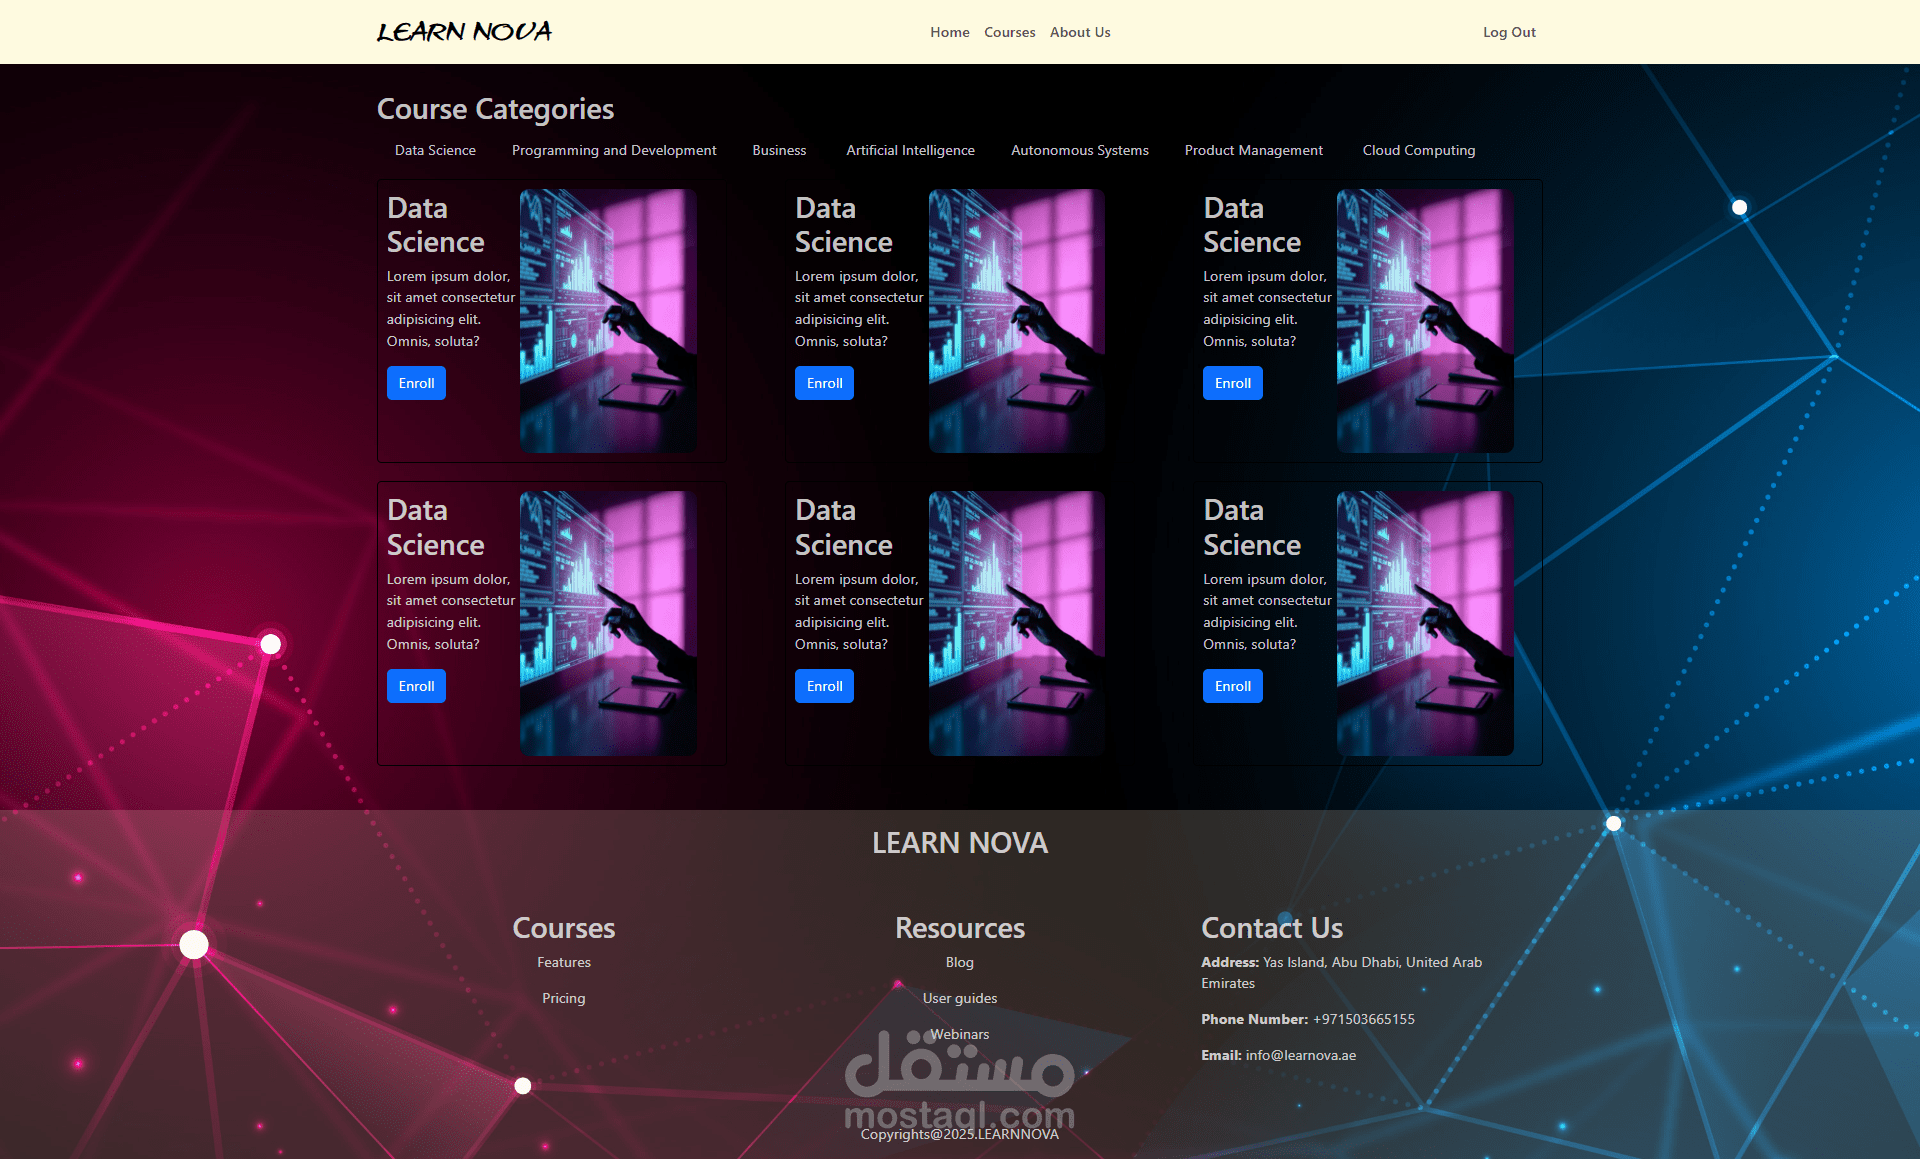The image size is (1920, 1159).
Task: Open the Pricing footer link
Action: click(563, 998)
